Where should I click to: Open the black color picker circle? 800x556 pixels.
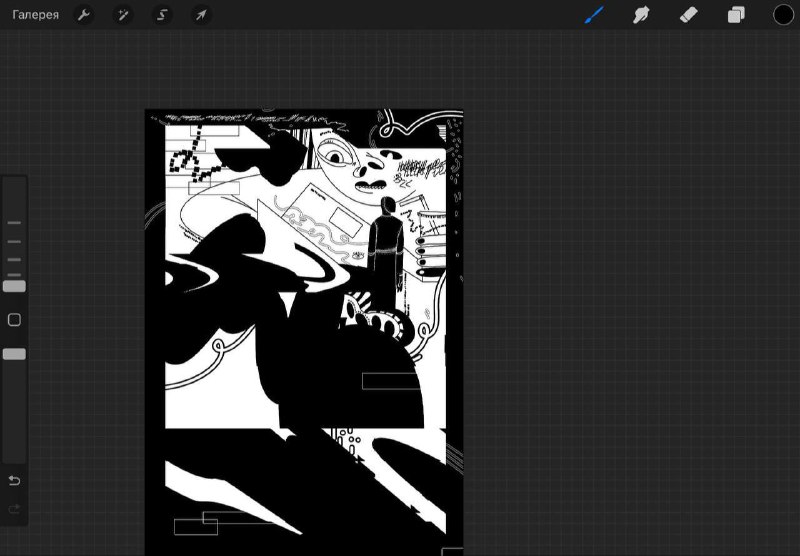point(783,15)
